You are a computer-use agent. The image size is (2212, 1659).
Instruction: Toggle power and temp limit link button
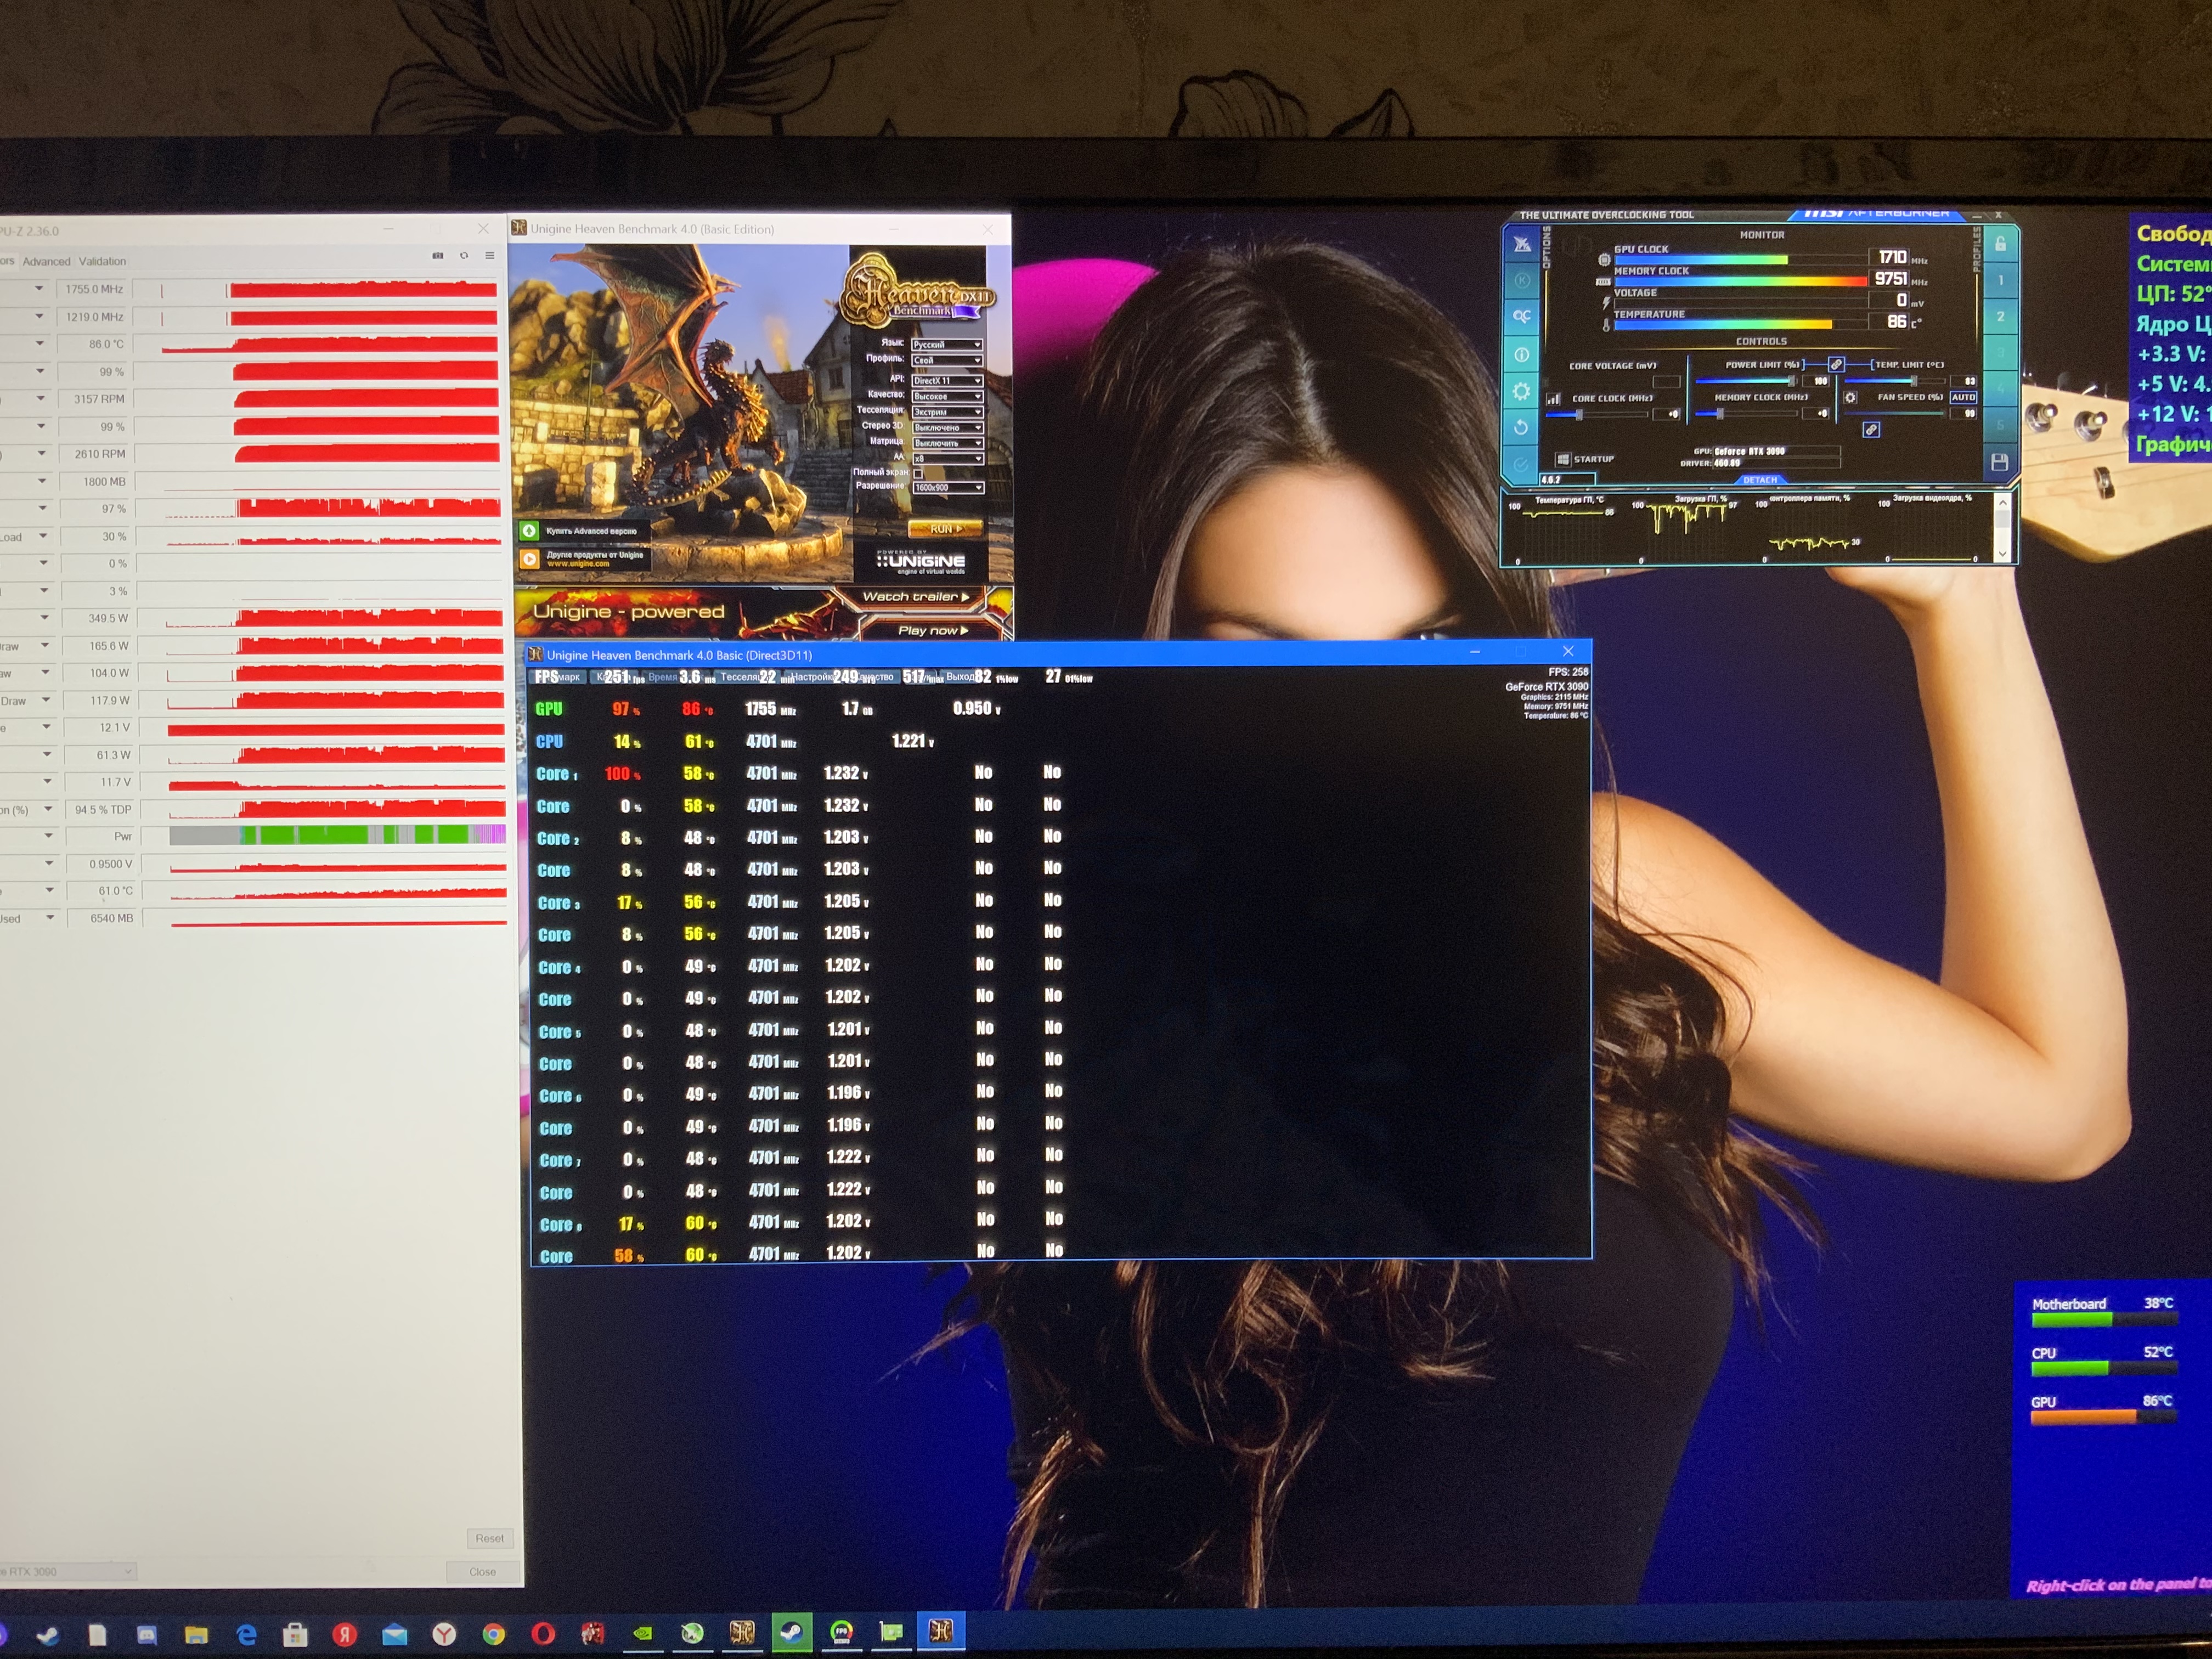click(x=1836, y=364)
